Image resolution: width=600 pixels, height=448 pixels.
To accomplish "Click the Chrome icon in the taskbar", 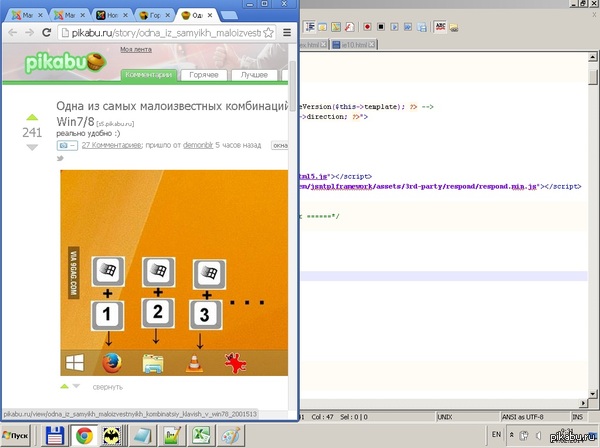I will coord(84,436).
